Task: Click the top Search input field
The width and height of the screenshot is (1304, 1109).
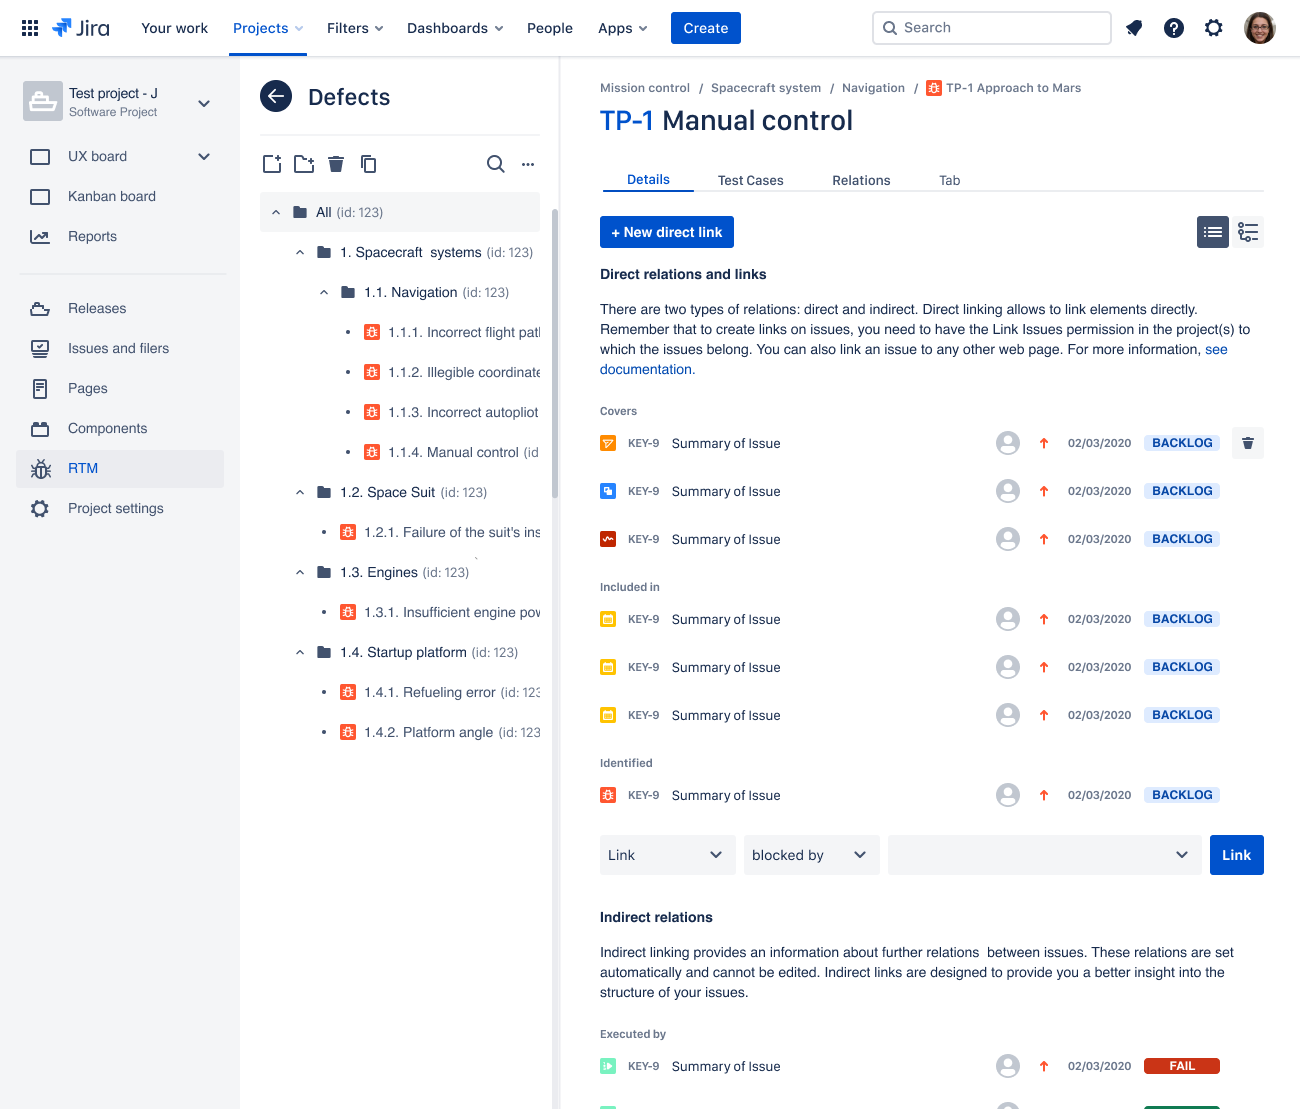Action: tap(992, 28)
